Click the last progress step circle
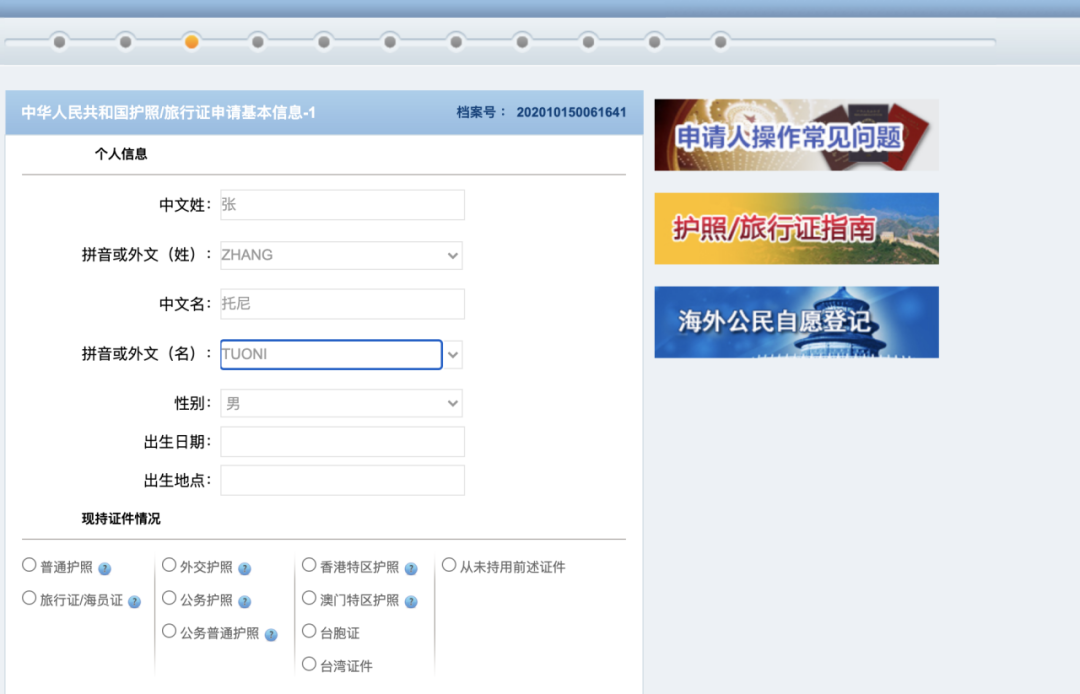The image size is (1080, 694). point(719,42)
